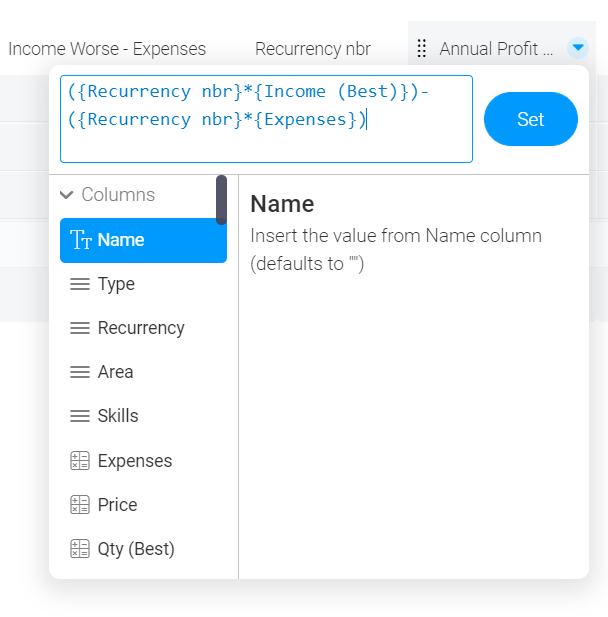Click the lines icon next to Type
608x617 pixels.
coord(80,284)
